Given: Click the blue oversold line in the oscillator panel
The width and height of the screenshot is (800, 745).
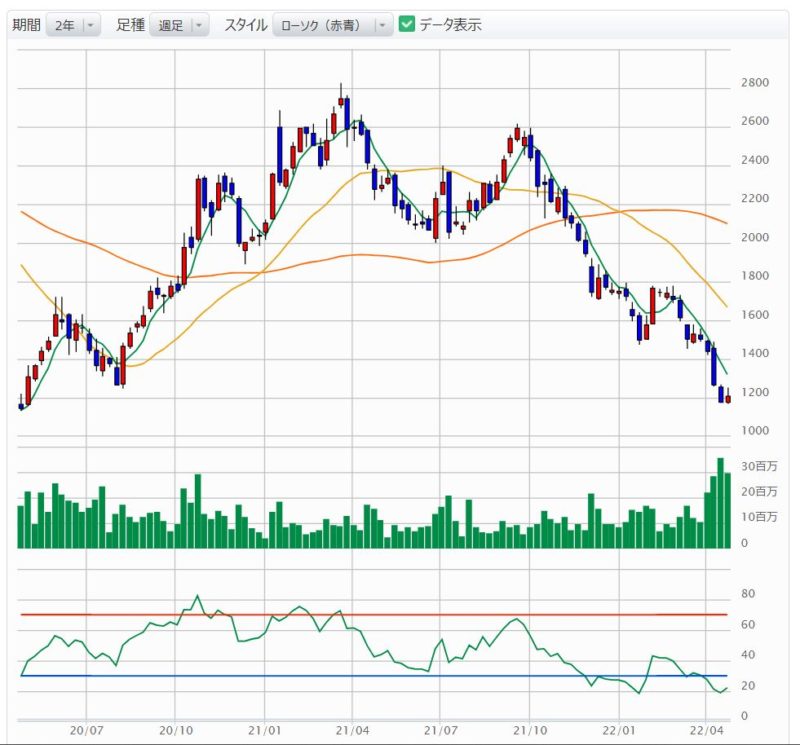Looking at the screenshot, I should click(400, 676).
